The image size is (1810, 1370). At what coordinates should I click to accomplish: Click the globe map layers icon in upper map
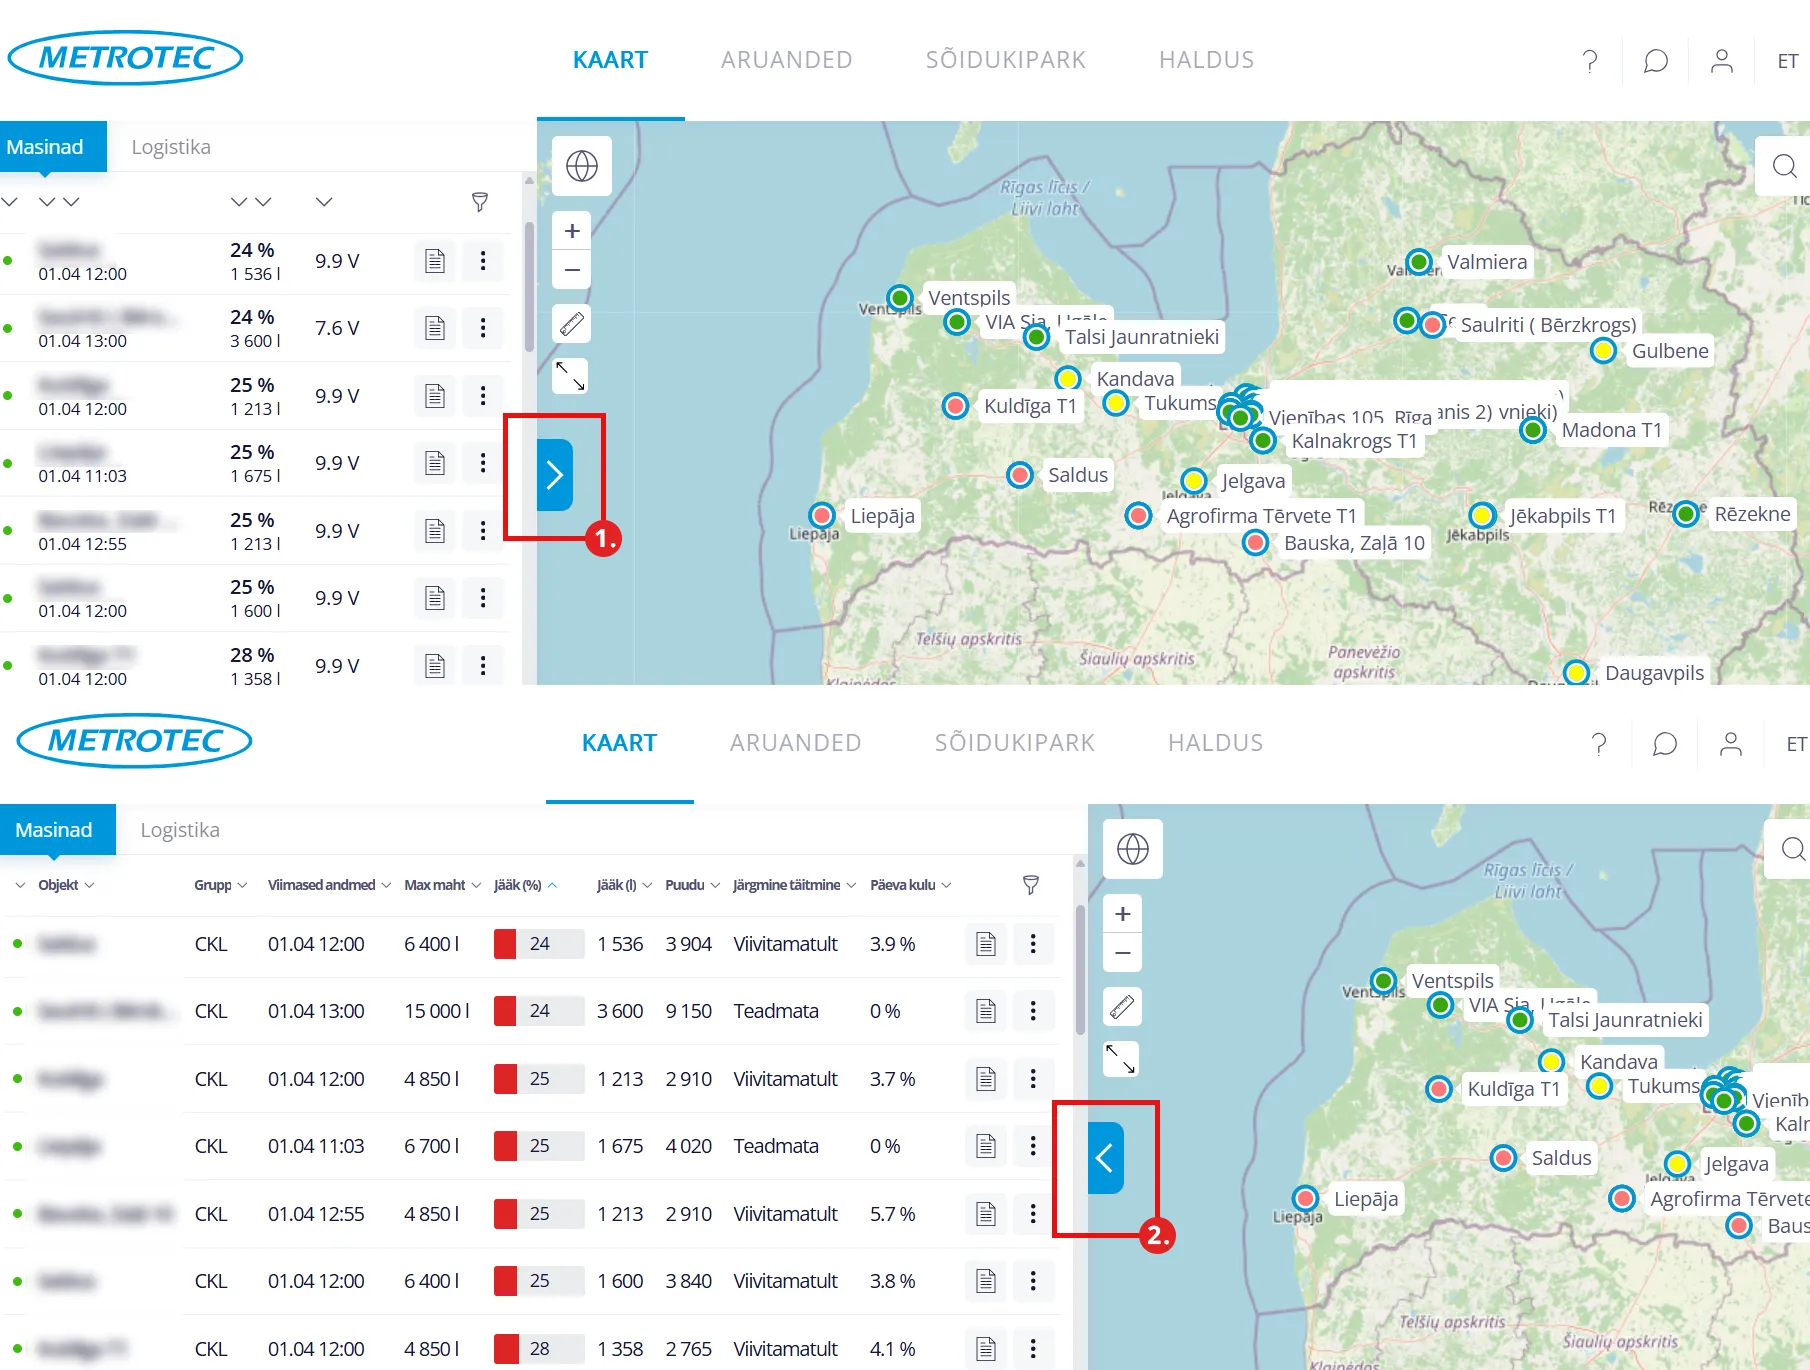pyautogui.click(x=581, y=166)
